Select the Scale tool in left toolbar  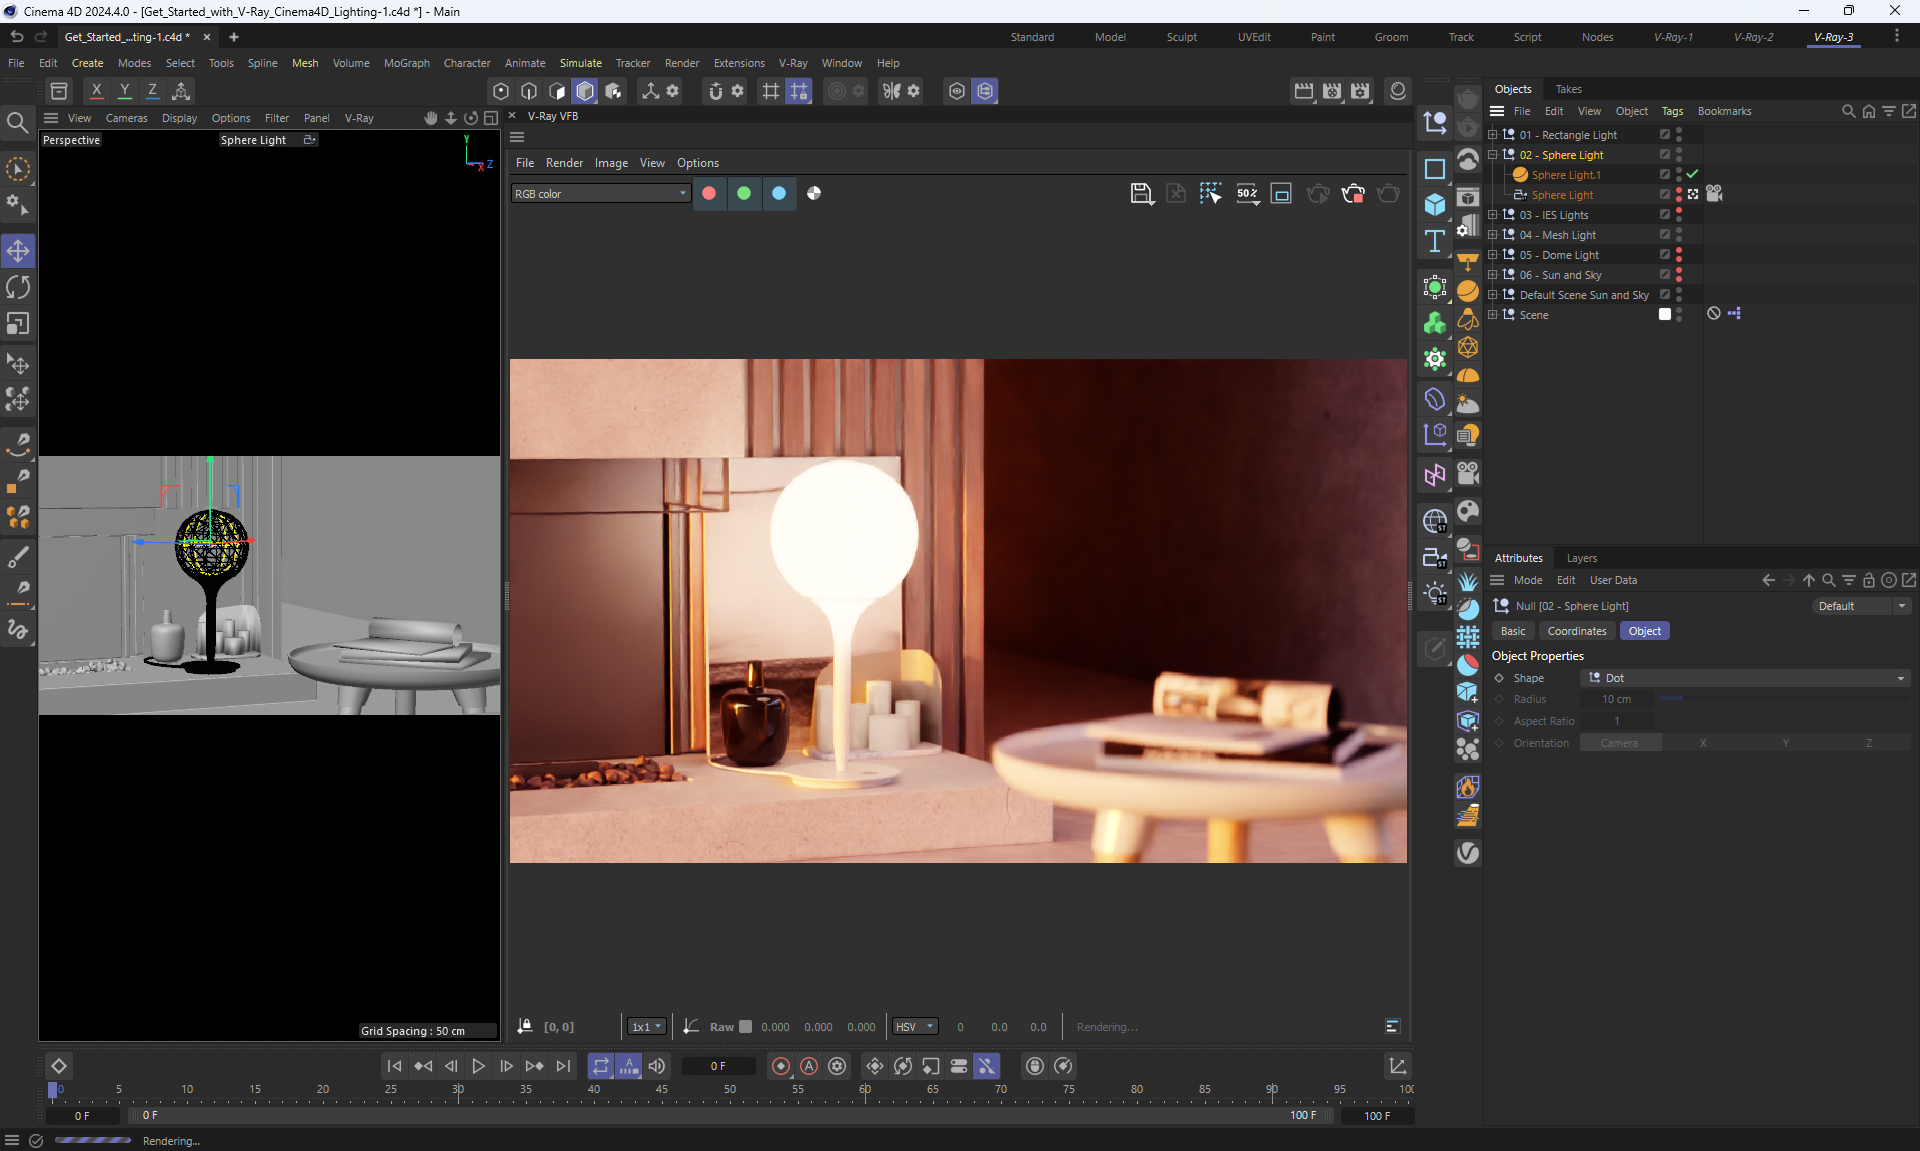coord(18,324)
